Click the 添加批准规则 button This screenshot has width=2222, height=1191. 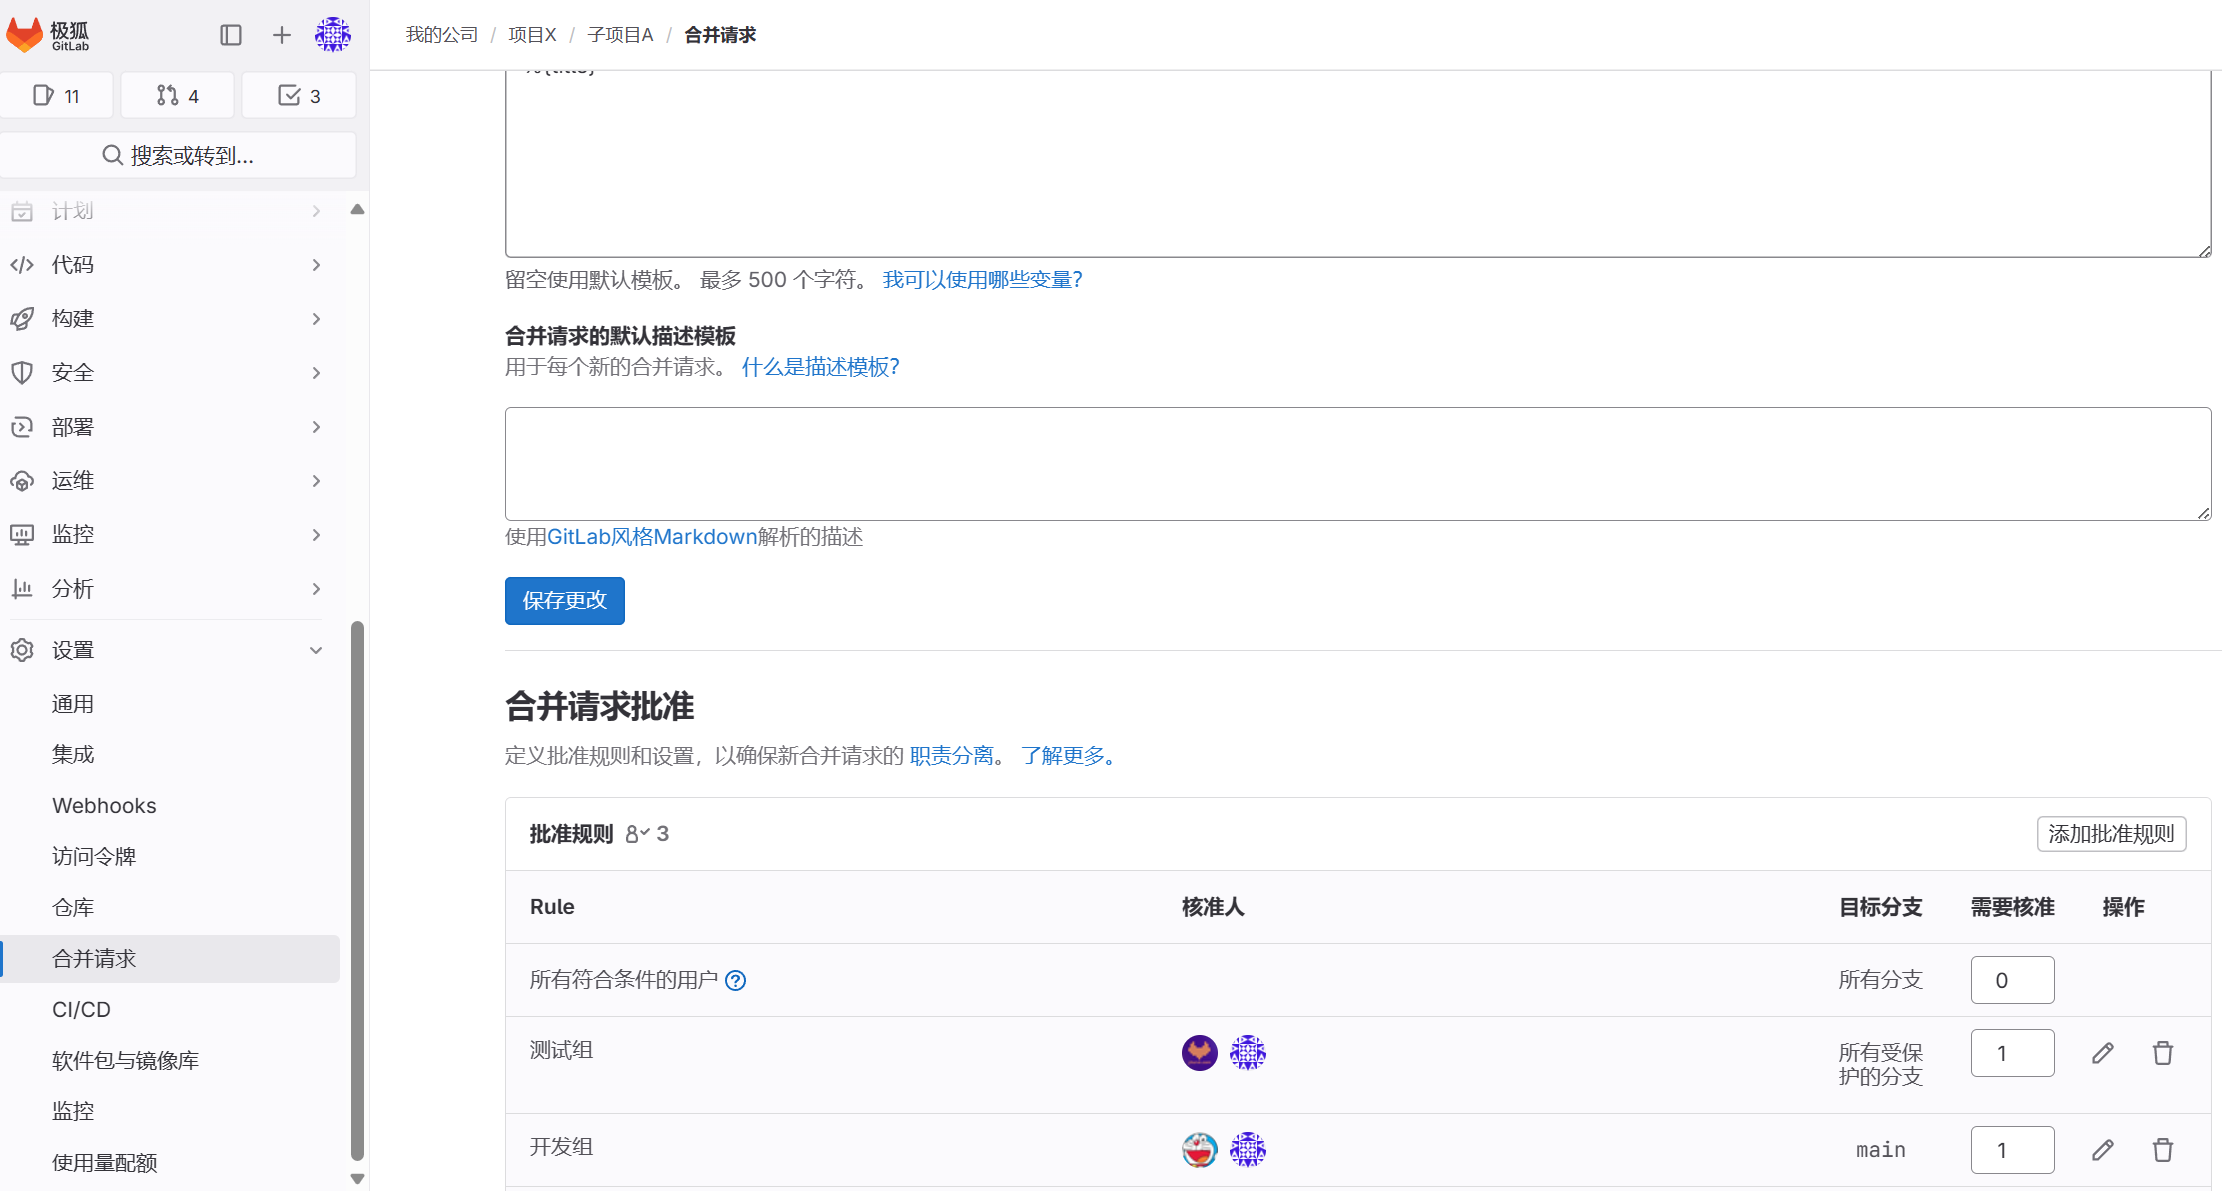(x=2110, y=834)
